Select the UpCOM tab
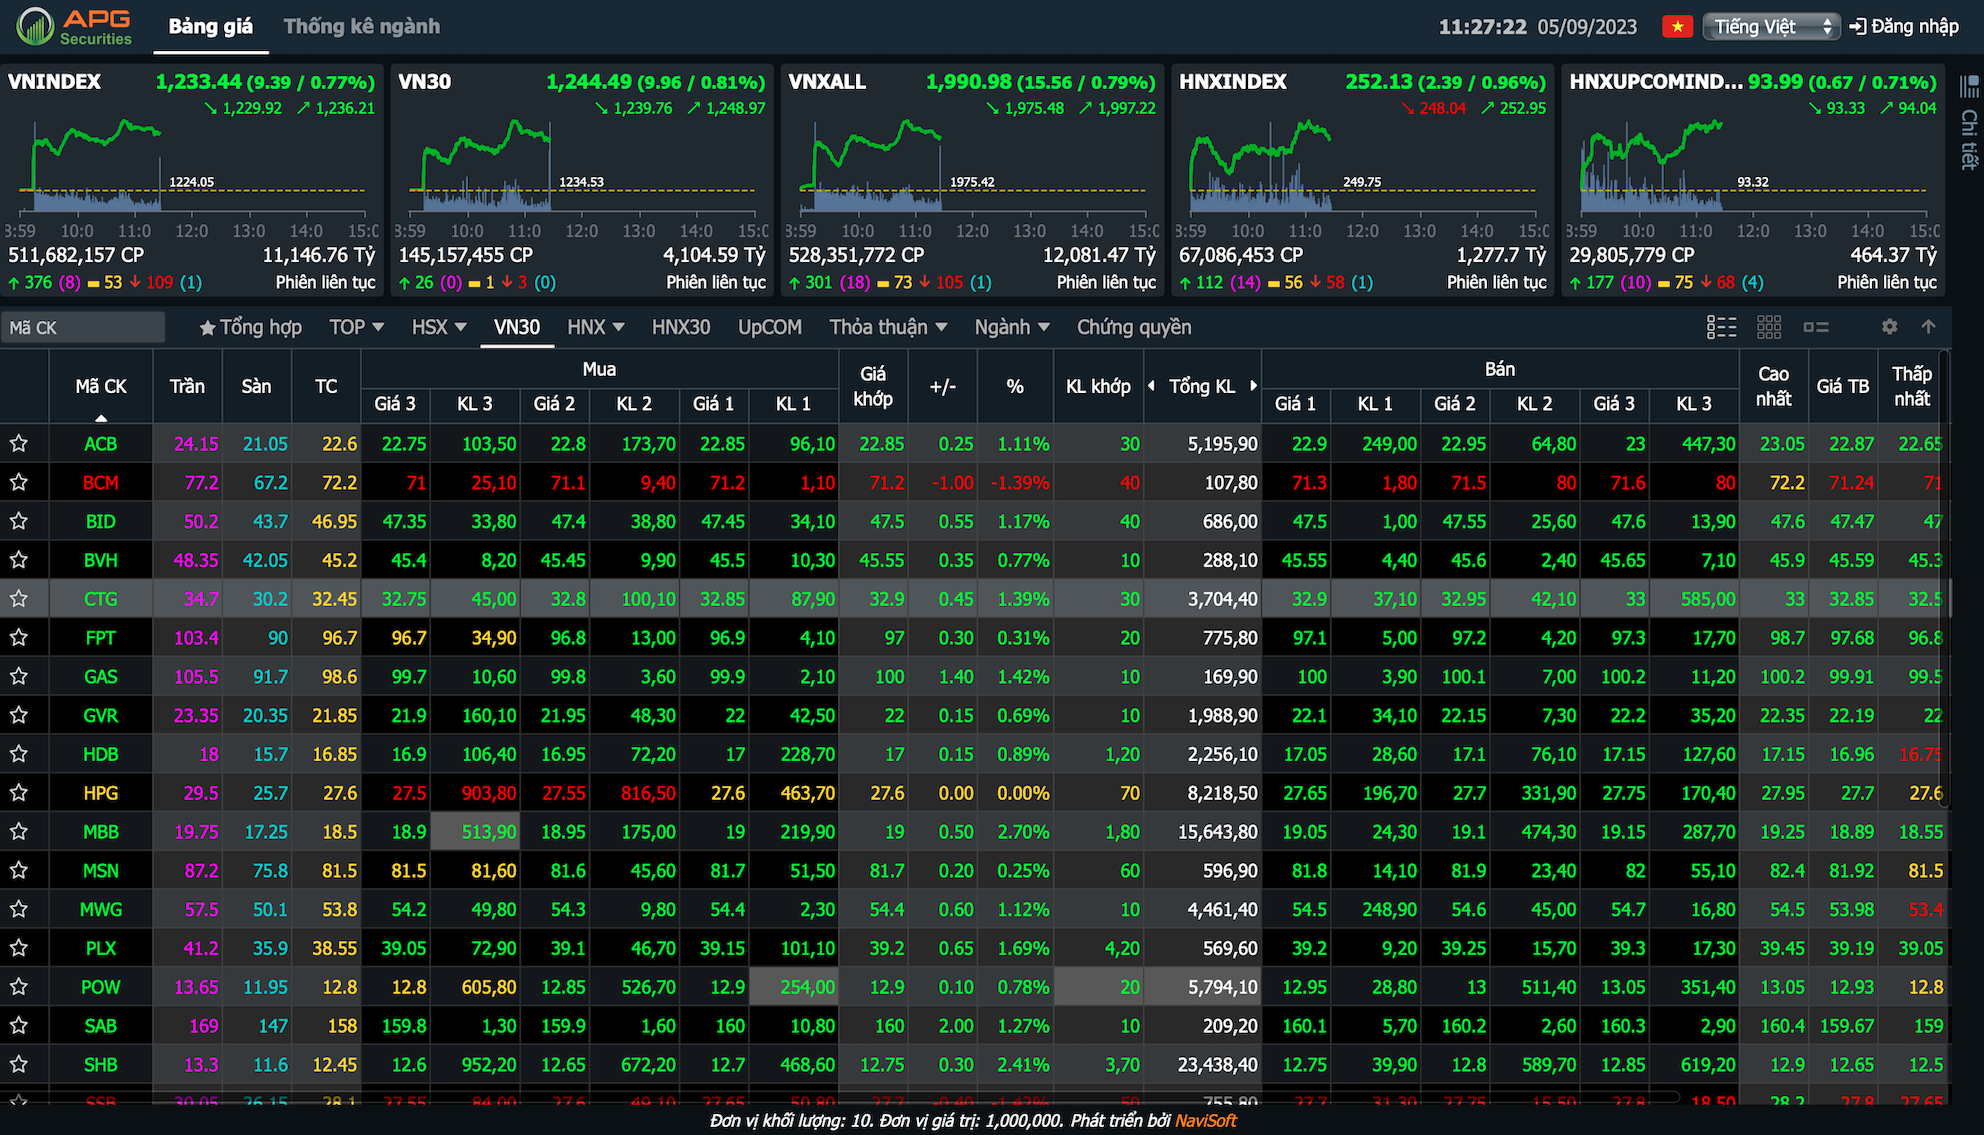This screenshot has width=1984, height=1135. 770,327
